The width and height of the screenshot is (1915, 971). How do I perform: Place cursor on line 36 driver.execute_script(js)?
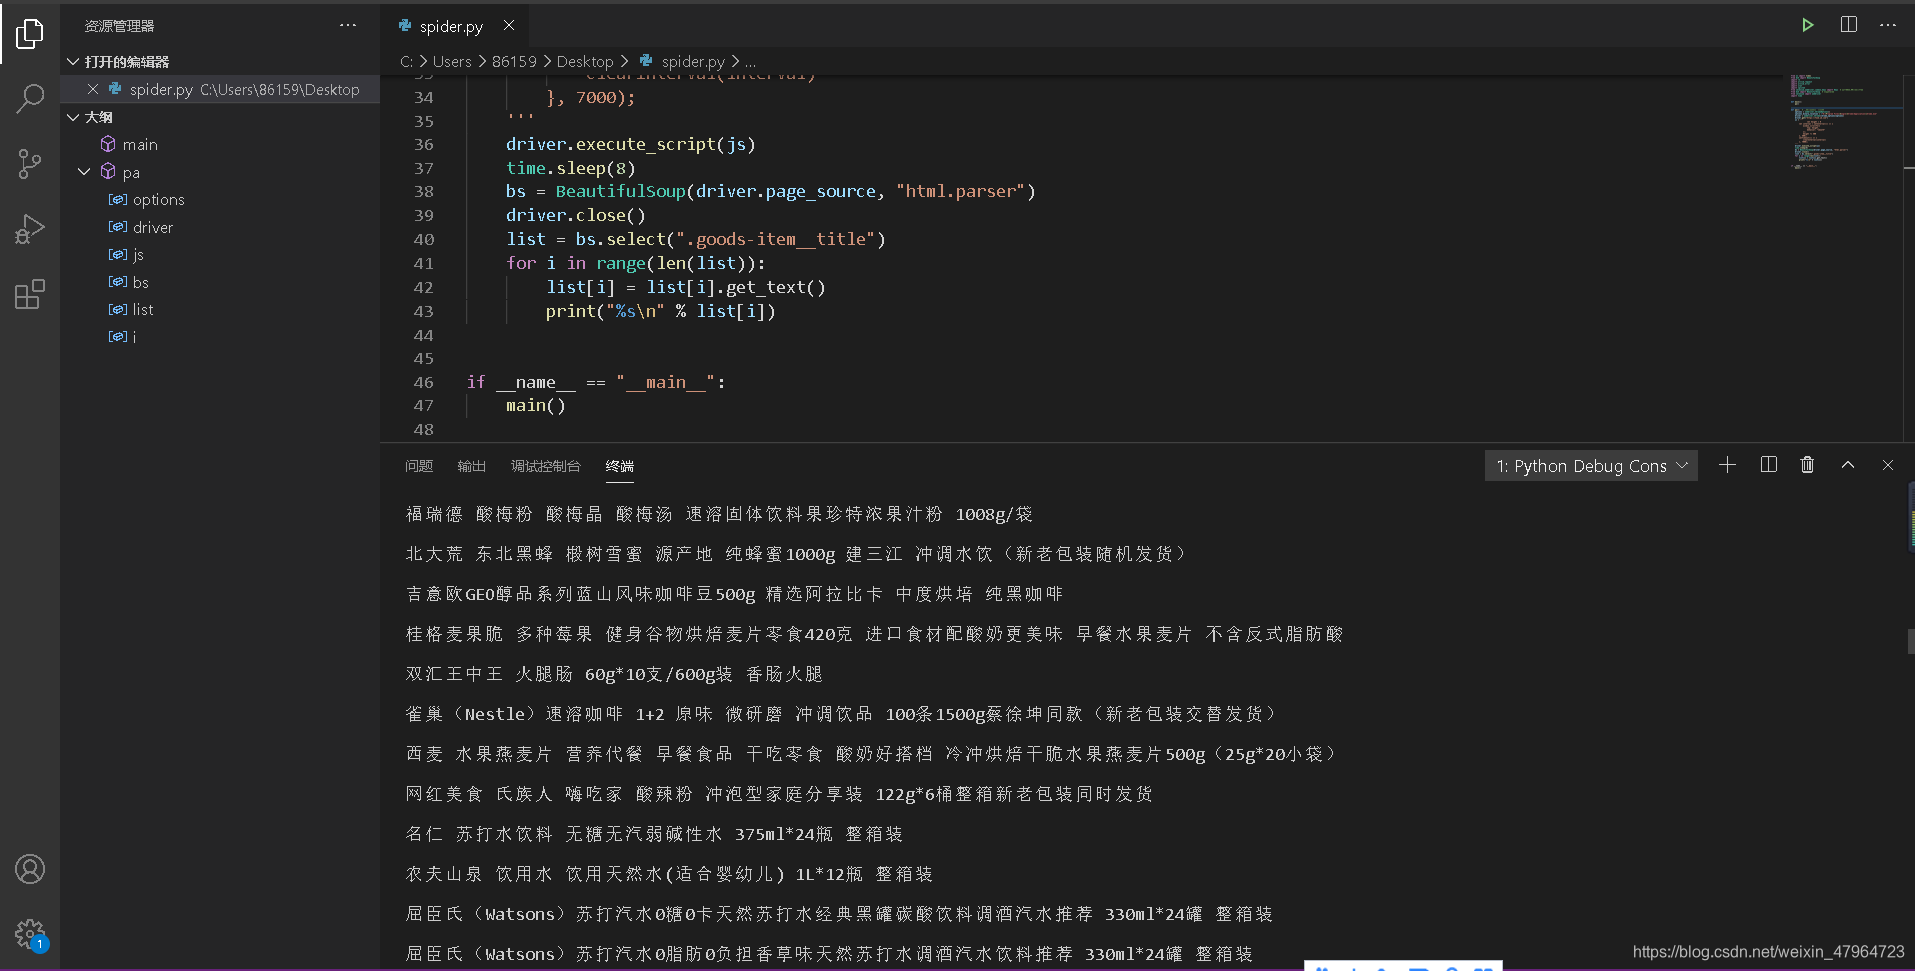[630, 144]
